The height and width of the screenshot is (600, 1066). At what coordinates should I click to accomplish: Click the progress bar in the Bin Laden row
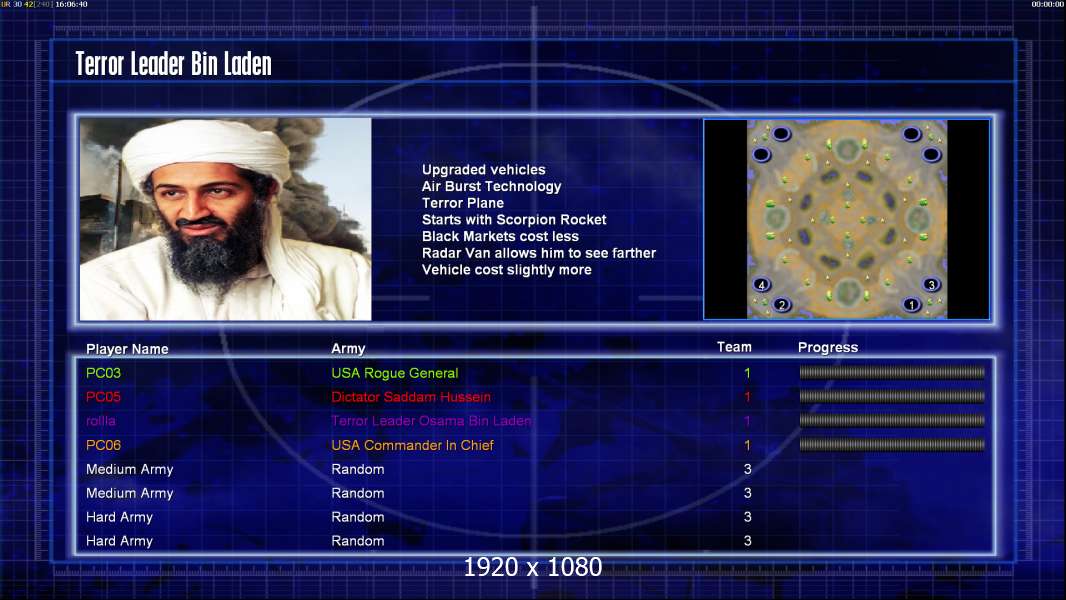click(x=892, y=421)
